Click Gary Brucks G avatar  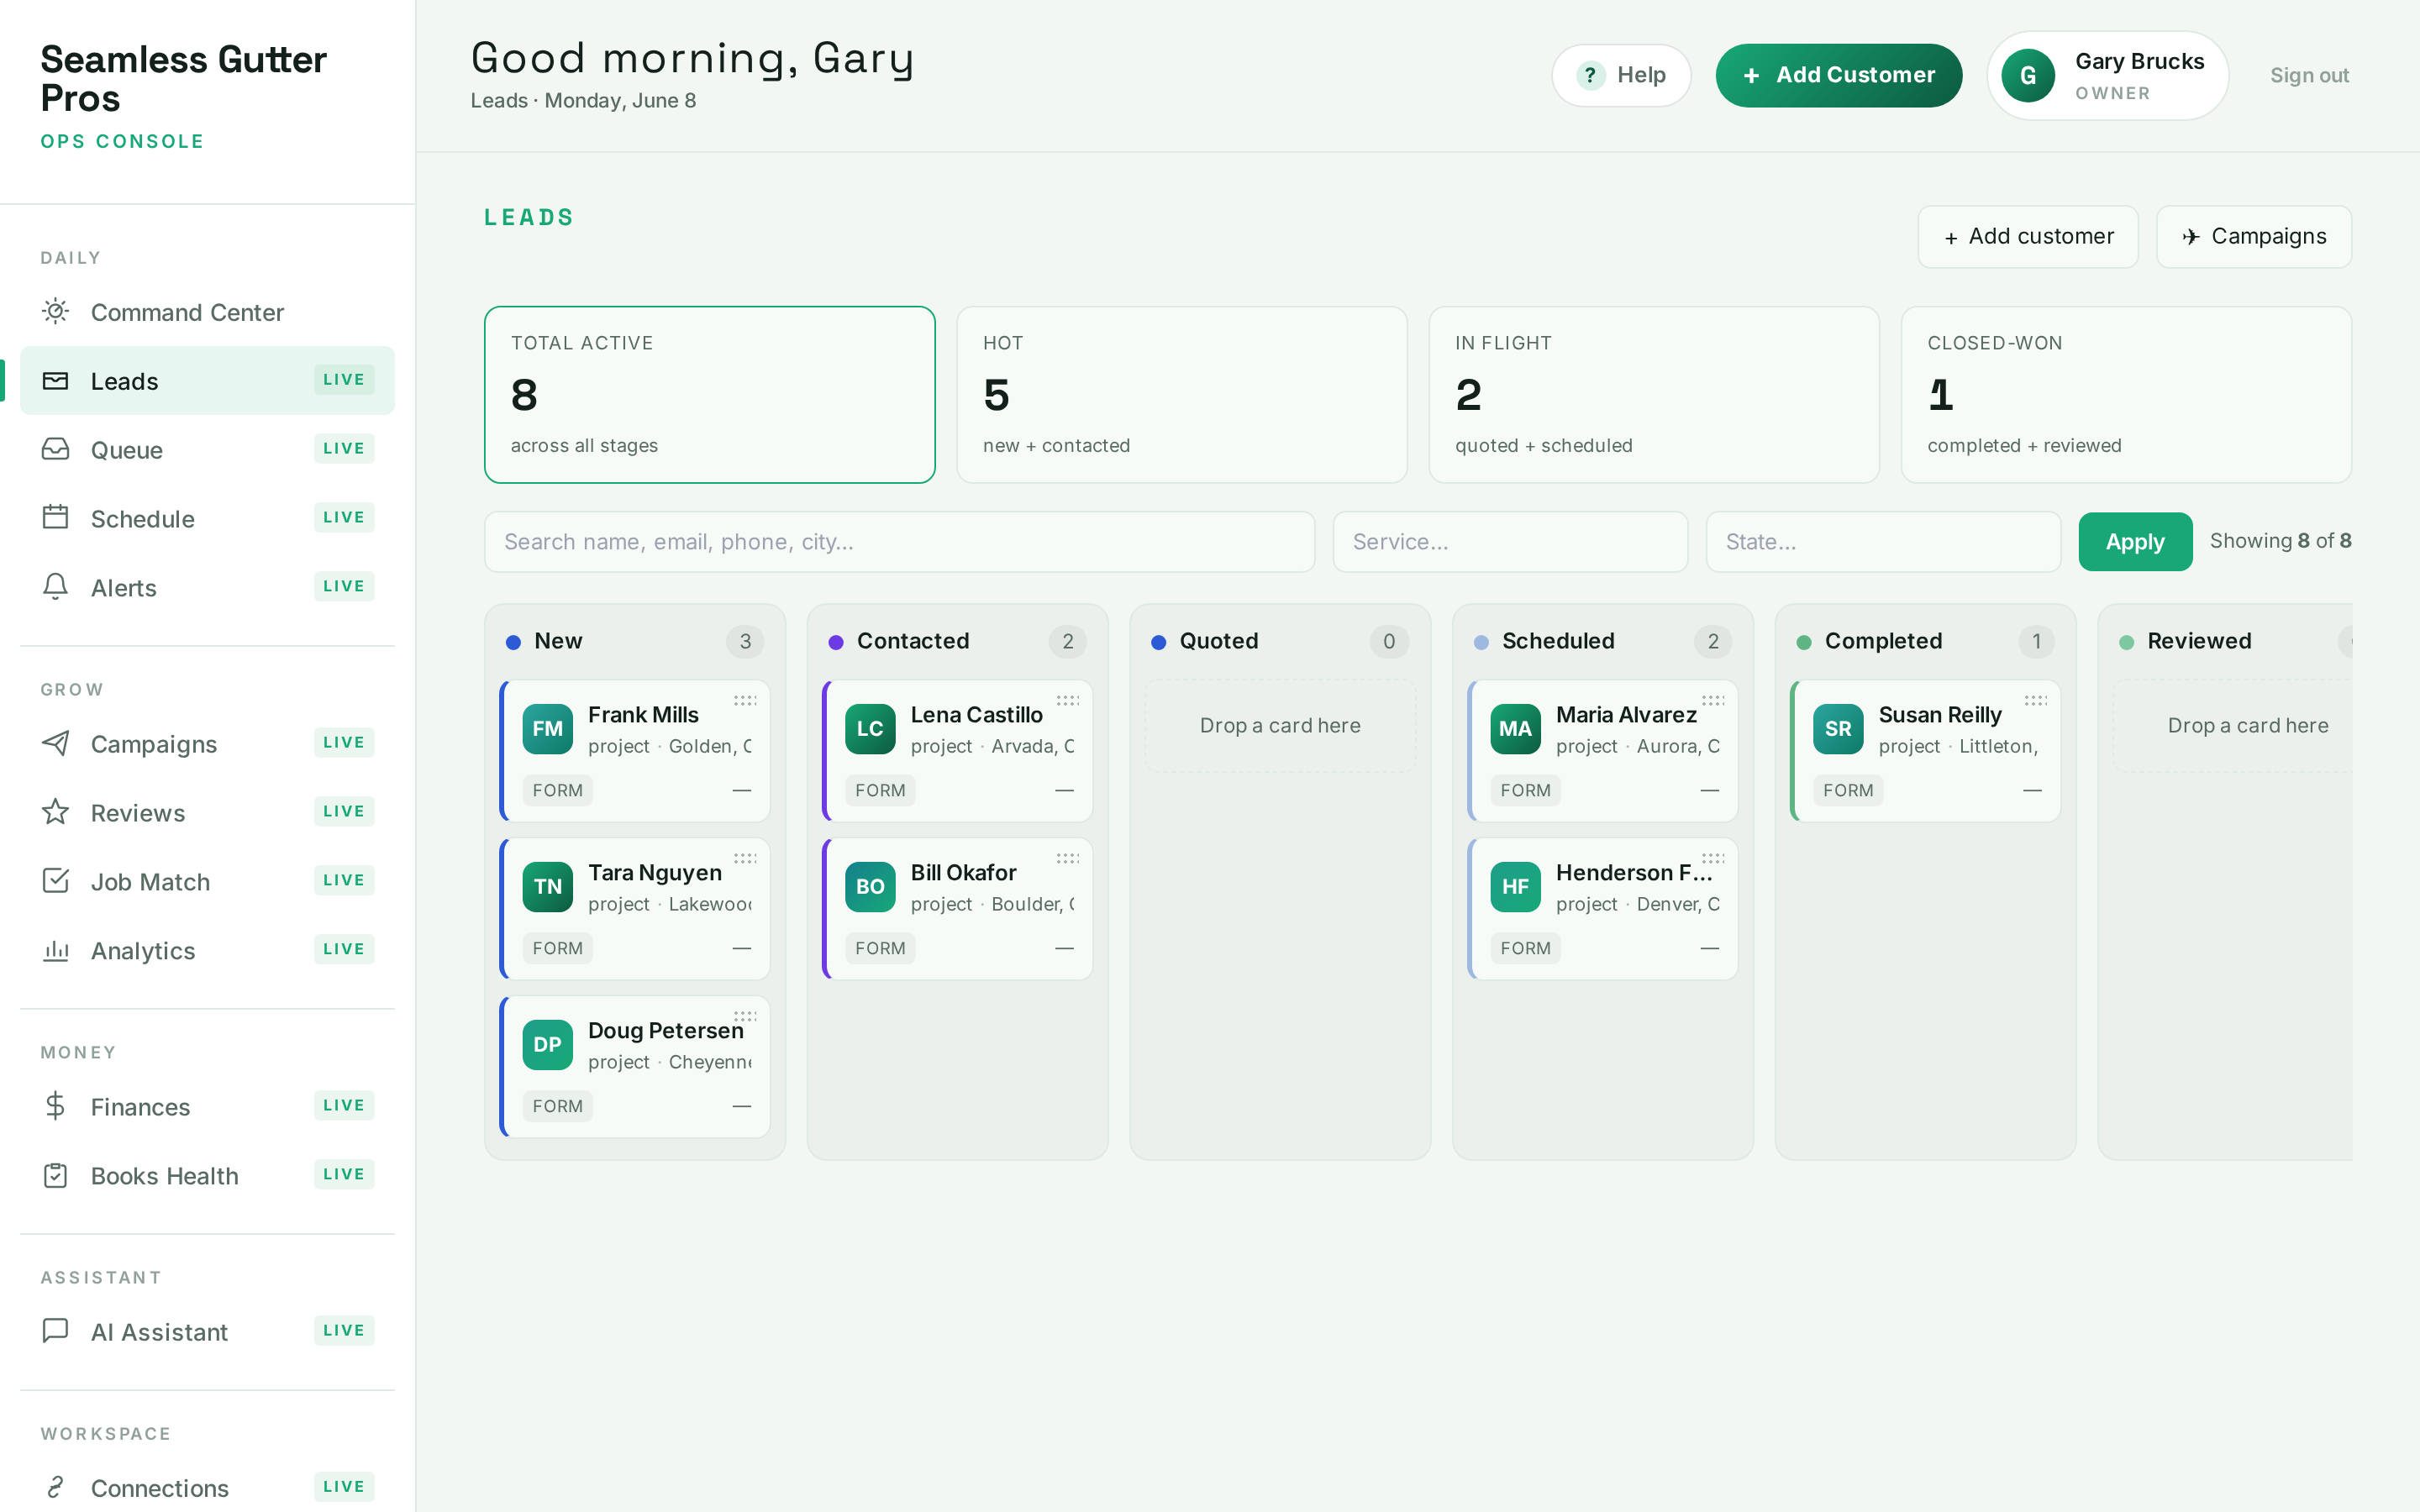click(x=2028, y=75)
